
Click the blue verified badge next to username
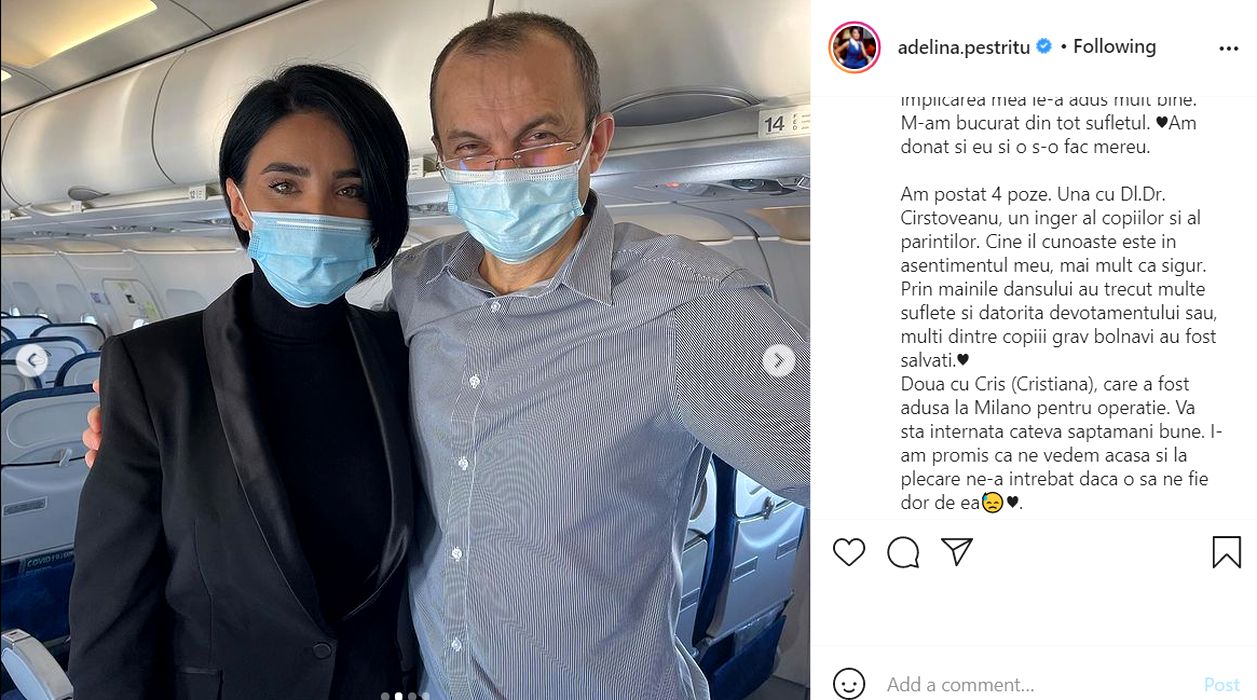[1045, 46]
